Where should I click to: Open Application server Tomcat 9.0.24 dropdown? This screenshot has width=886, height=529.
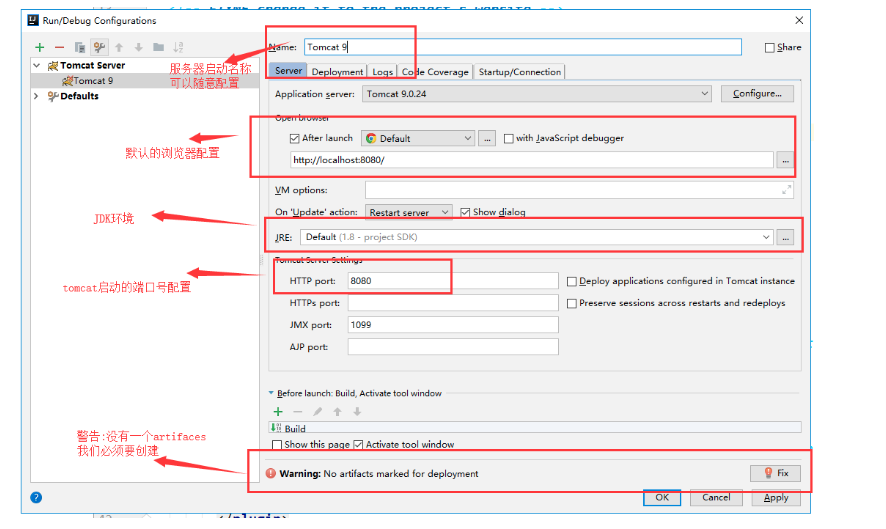pos(537,94)
